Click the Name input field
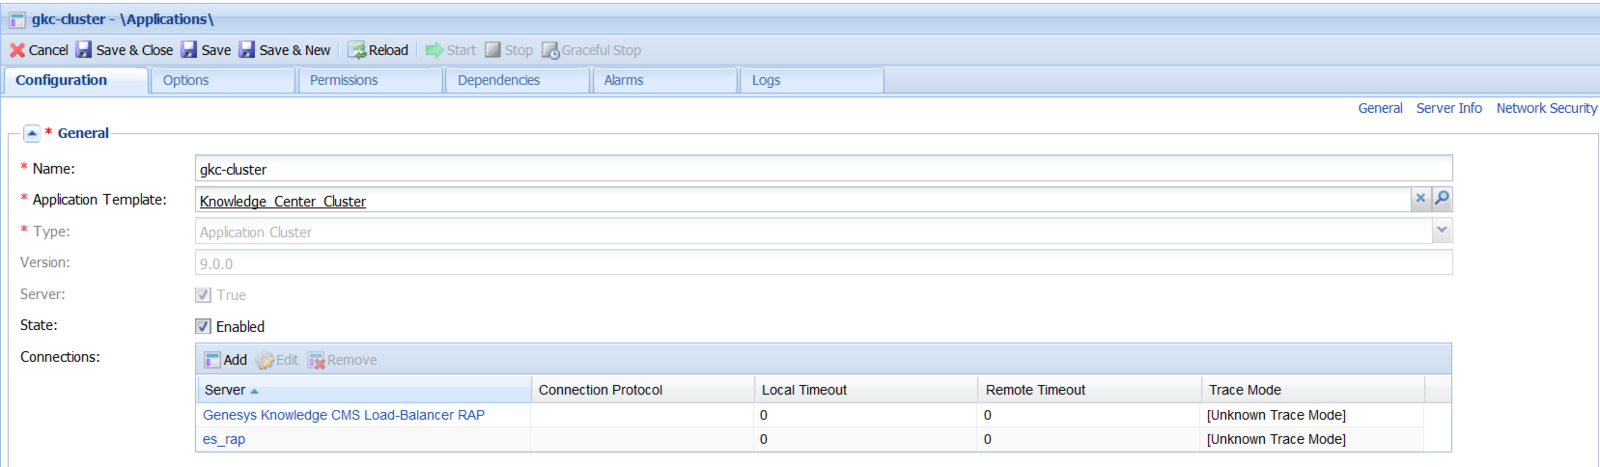 point(823,169)
